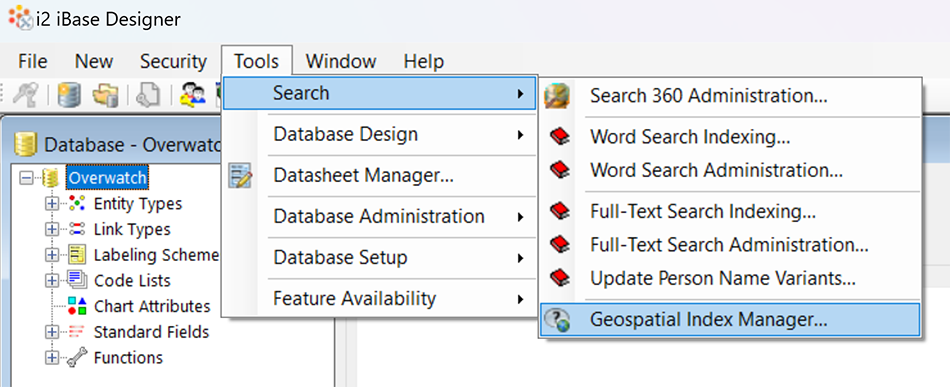Image resolution: width=950 pixels, height=387 pixels.
Task: Open the Help menu
Action: [424, 61]
